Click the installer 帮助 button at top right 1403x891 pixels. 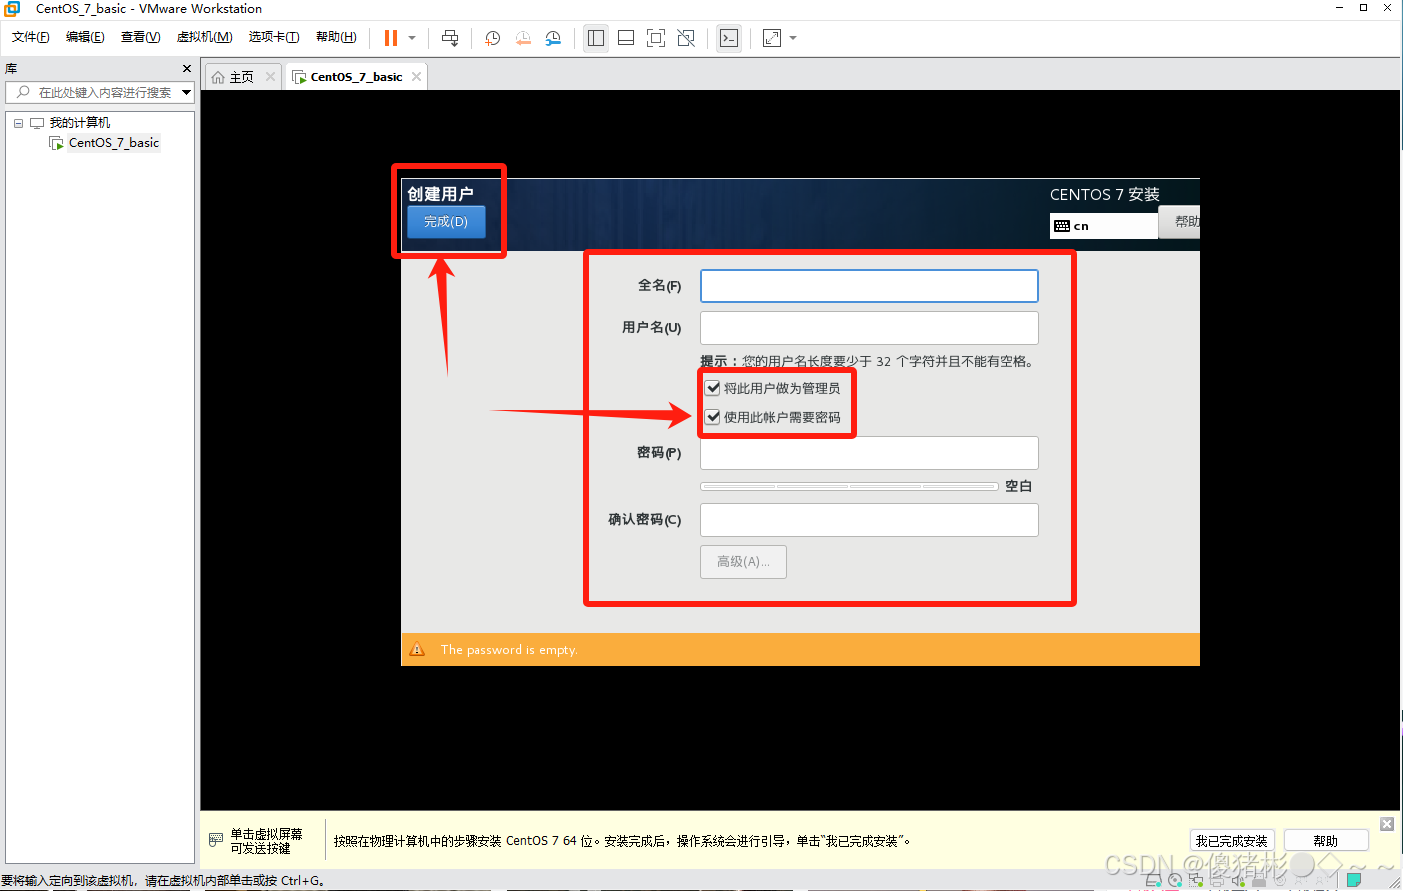(x=1181, y=222)
